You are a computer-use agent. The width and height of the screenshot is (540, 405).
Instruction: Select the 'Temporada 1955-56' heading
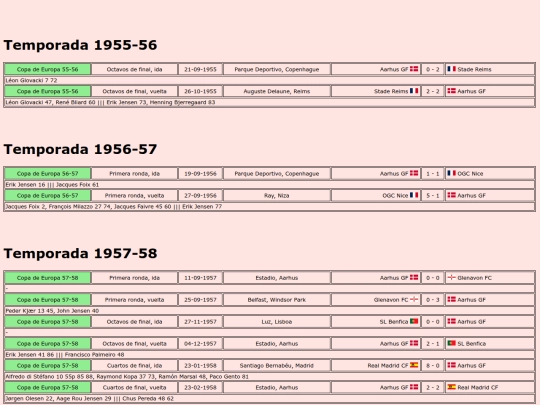coord(80,45)
